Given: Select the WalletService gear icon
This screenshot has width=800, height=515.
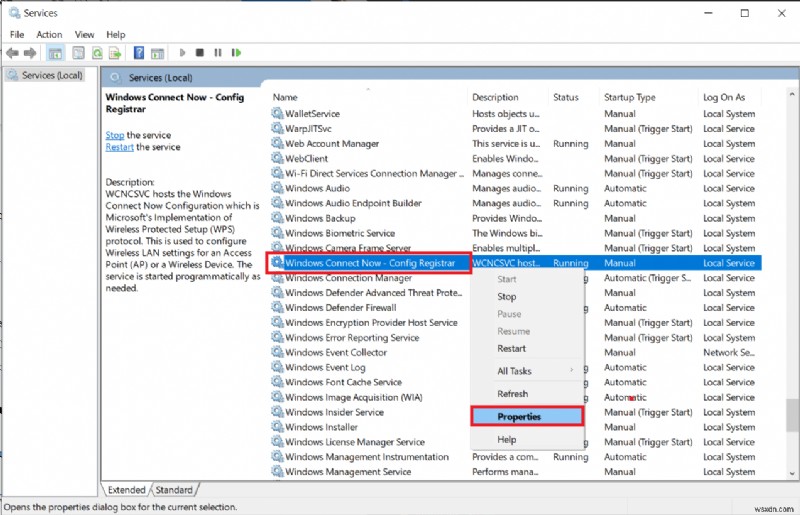Looking at the screenshot, I should tap(277, 113).
